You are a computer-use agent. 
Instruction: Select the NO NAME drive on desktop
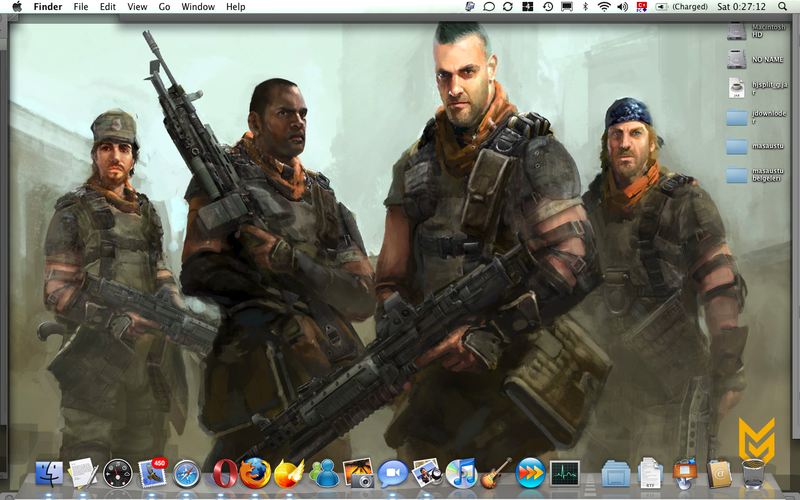737,59
